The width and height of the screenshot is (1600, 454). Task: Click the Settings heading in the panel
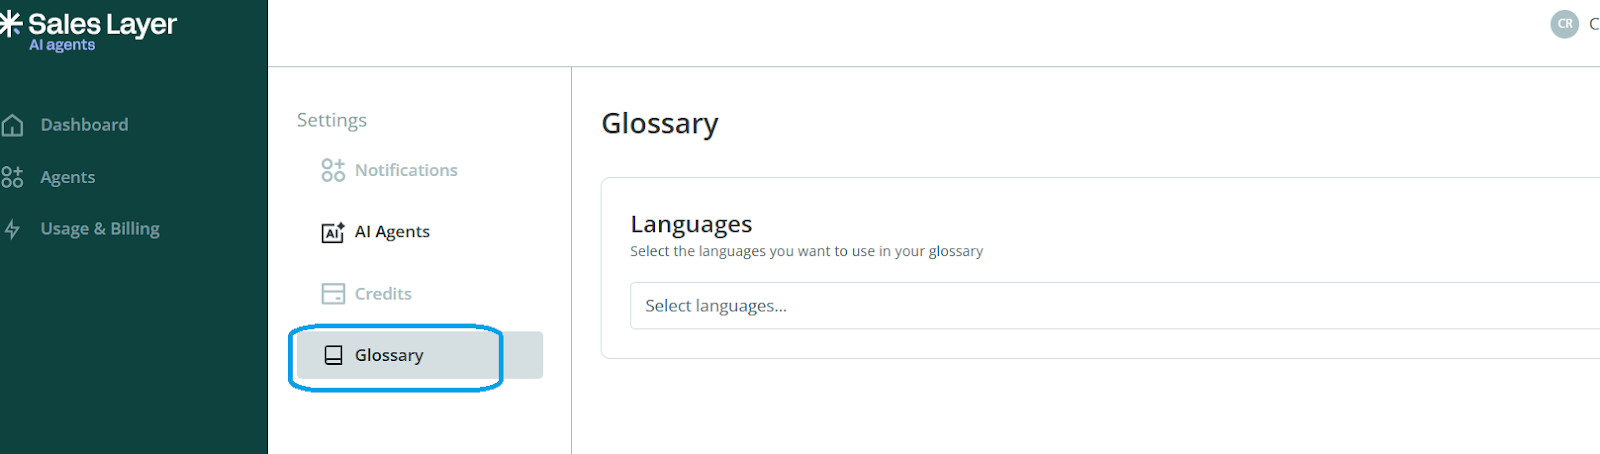pos(332,120)
